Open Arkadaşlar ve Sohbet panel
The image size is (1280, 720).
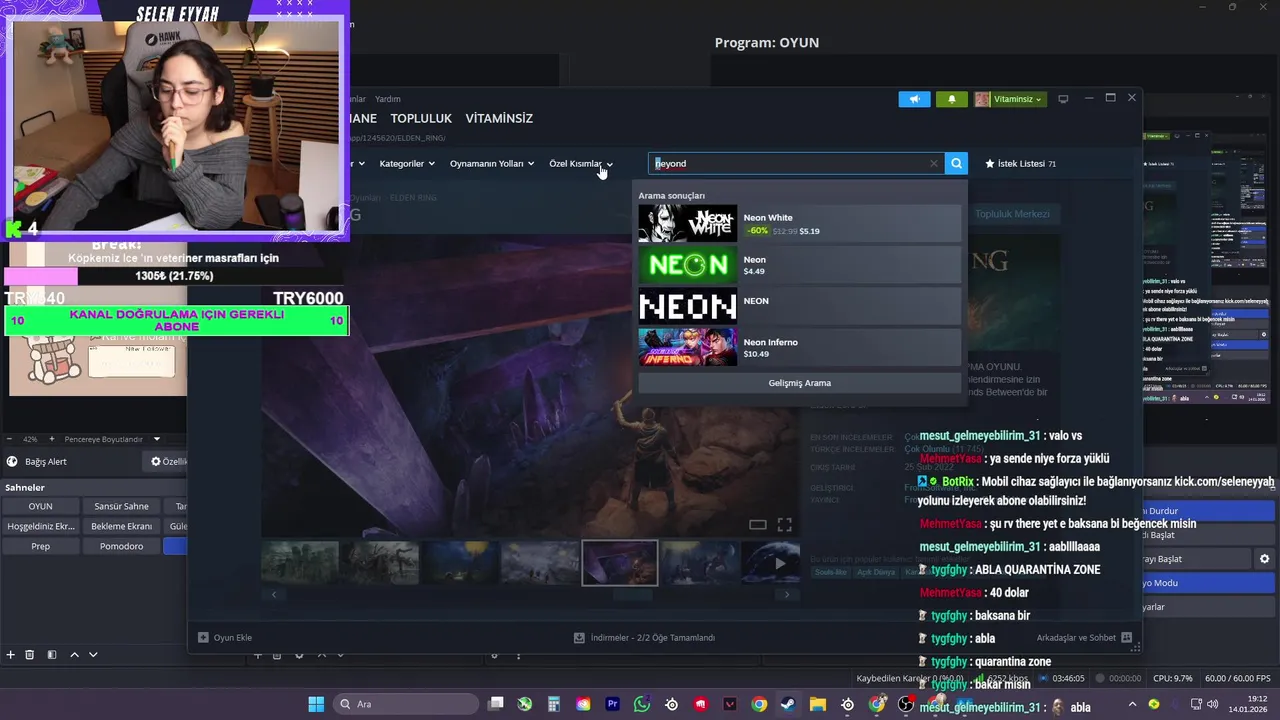point(1084,638)
